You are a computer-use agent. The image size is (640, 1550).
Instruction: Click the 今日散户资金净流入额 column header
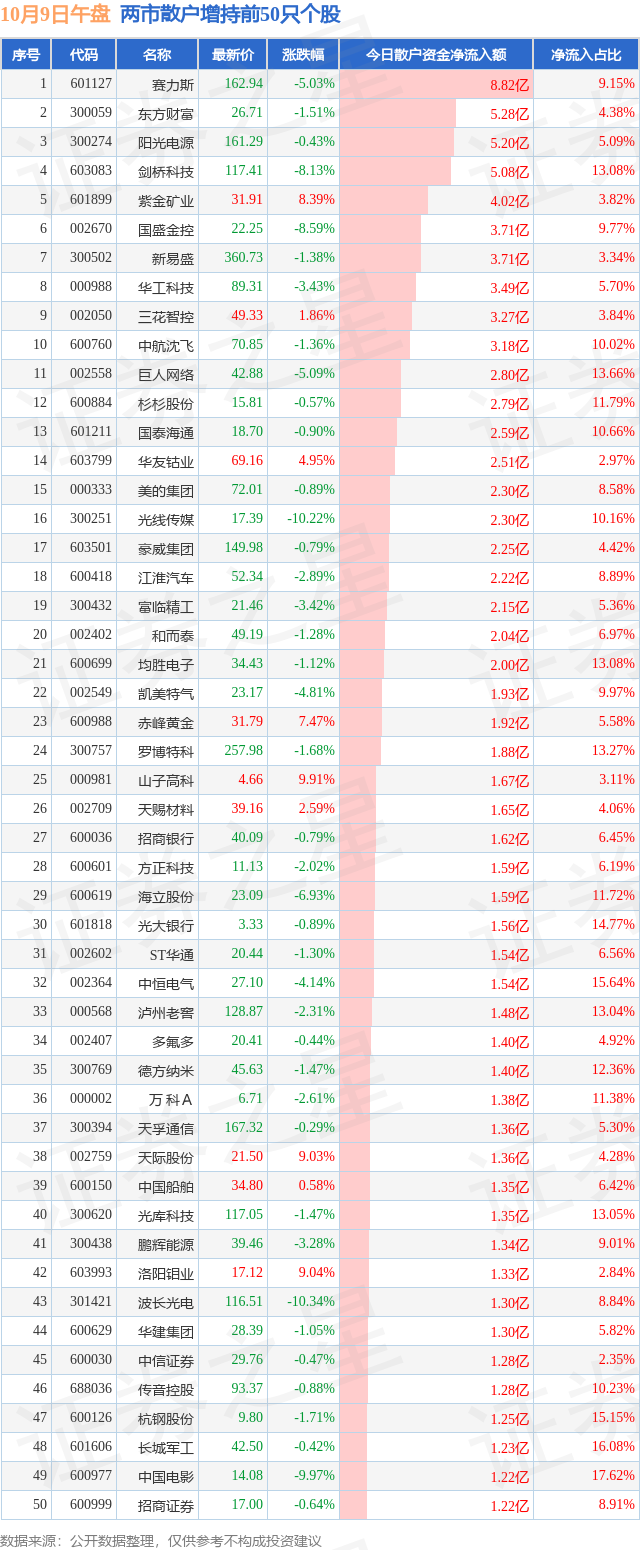pos(436,55)
